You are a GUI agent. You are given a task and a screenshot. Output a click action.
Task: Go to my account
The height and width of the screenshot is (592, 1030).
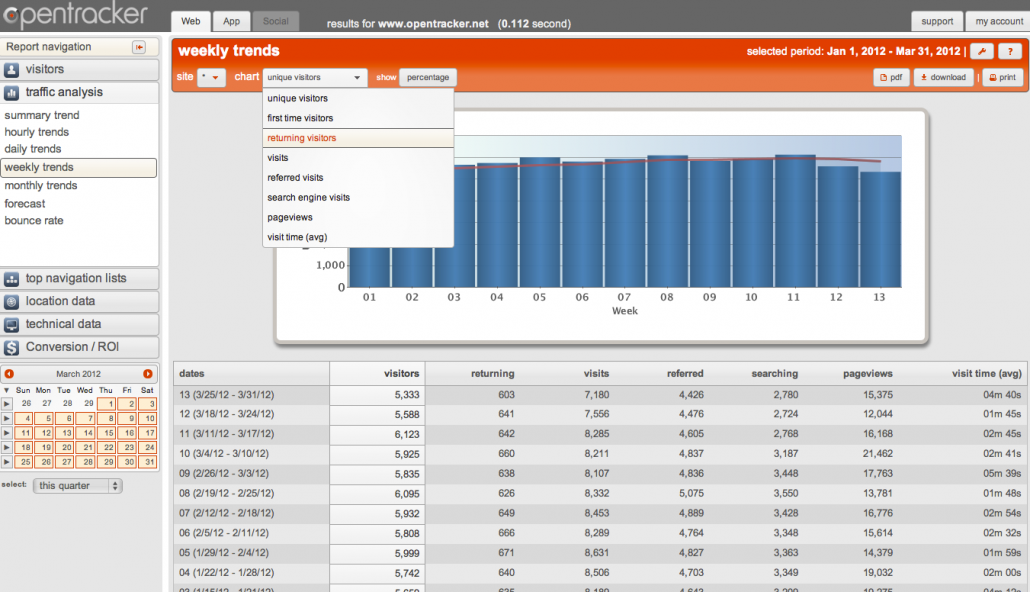(x=998, y=20)
